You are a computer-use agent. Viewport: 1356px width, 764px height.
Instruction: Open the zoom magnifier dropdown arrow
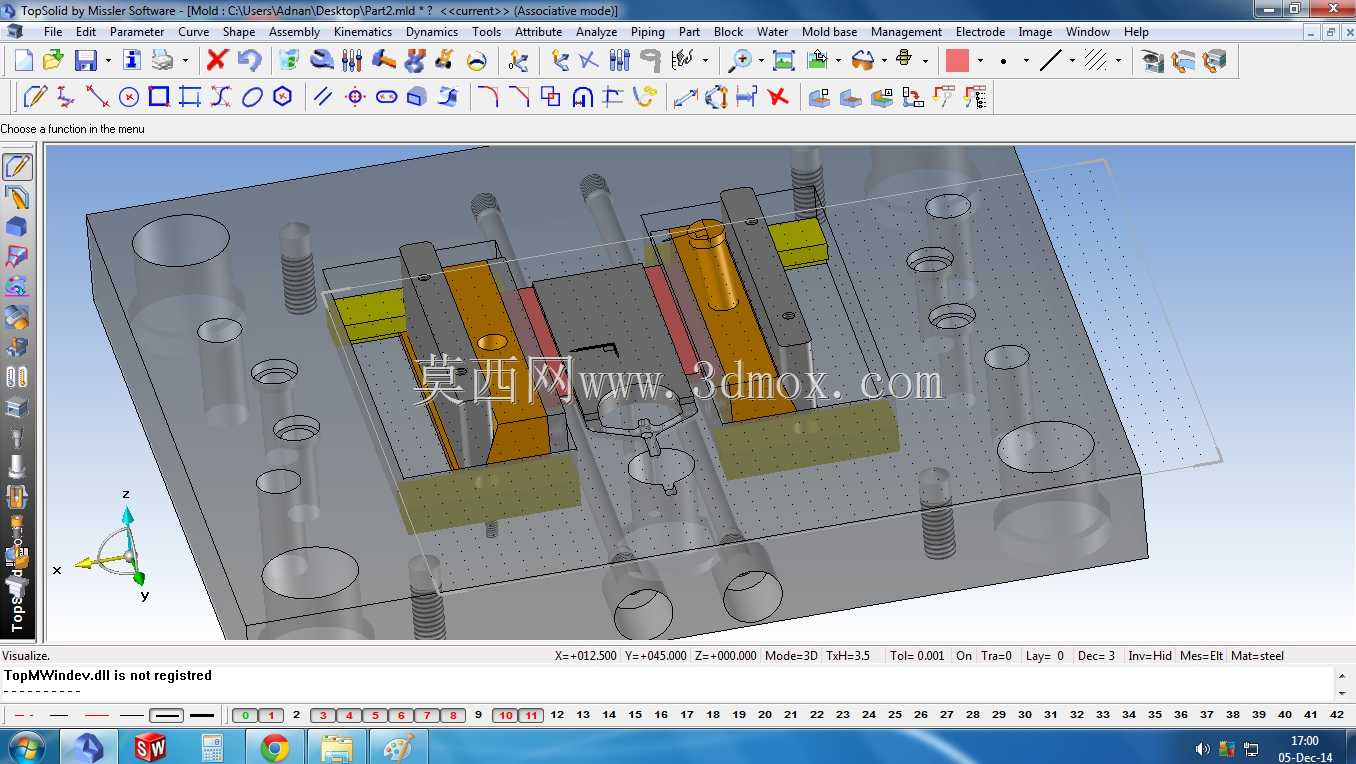click(x=761, y=60)
